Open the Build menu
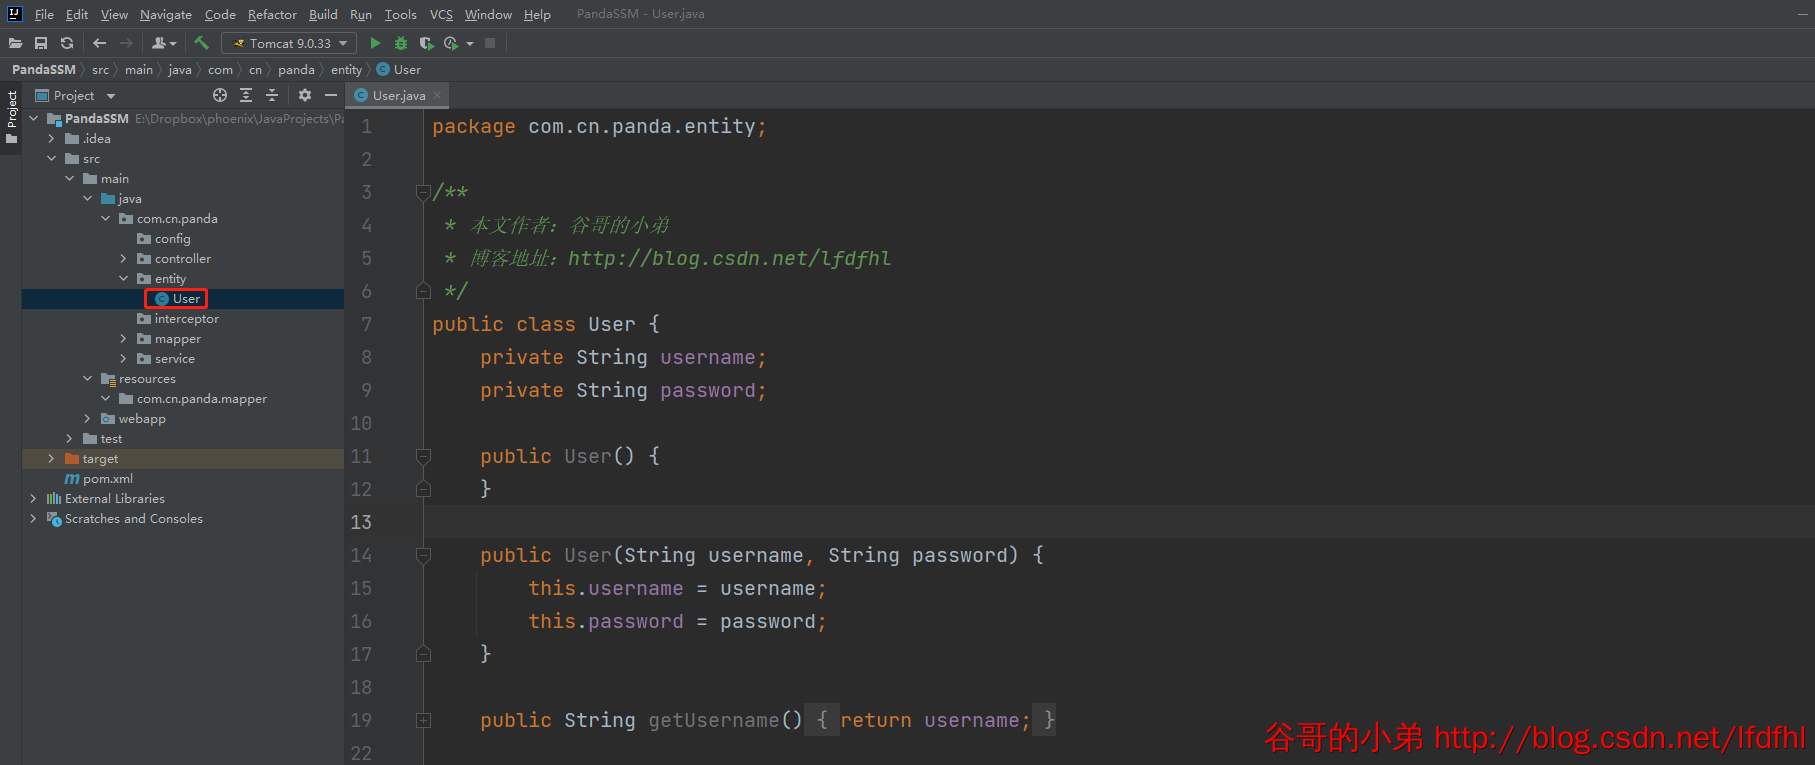1815x765 pixels. pyautogui.click(x=323, y=14)
